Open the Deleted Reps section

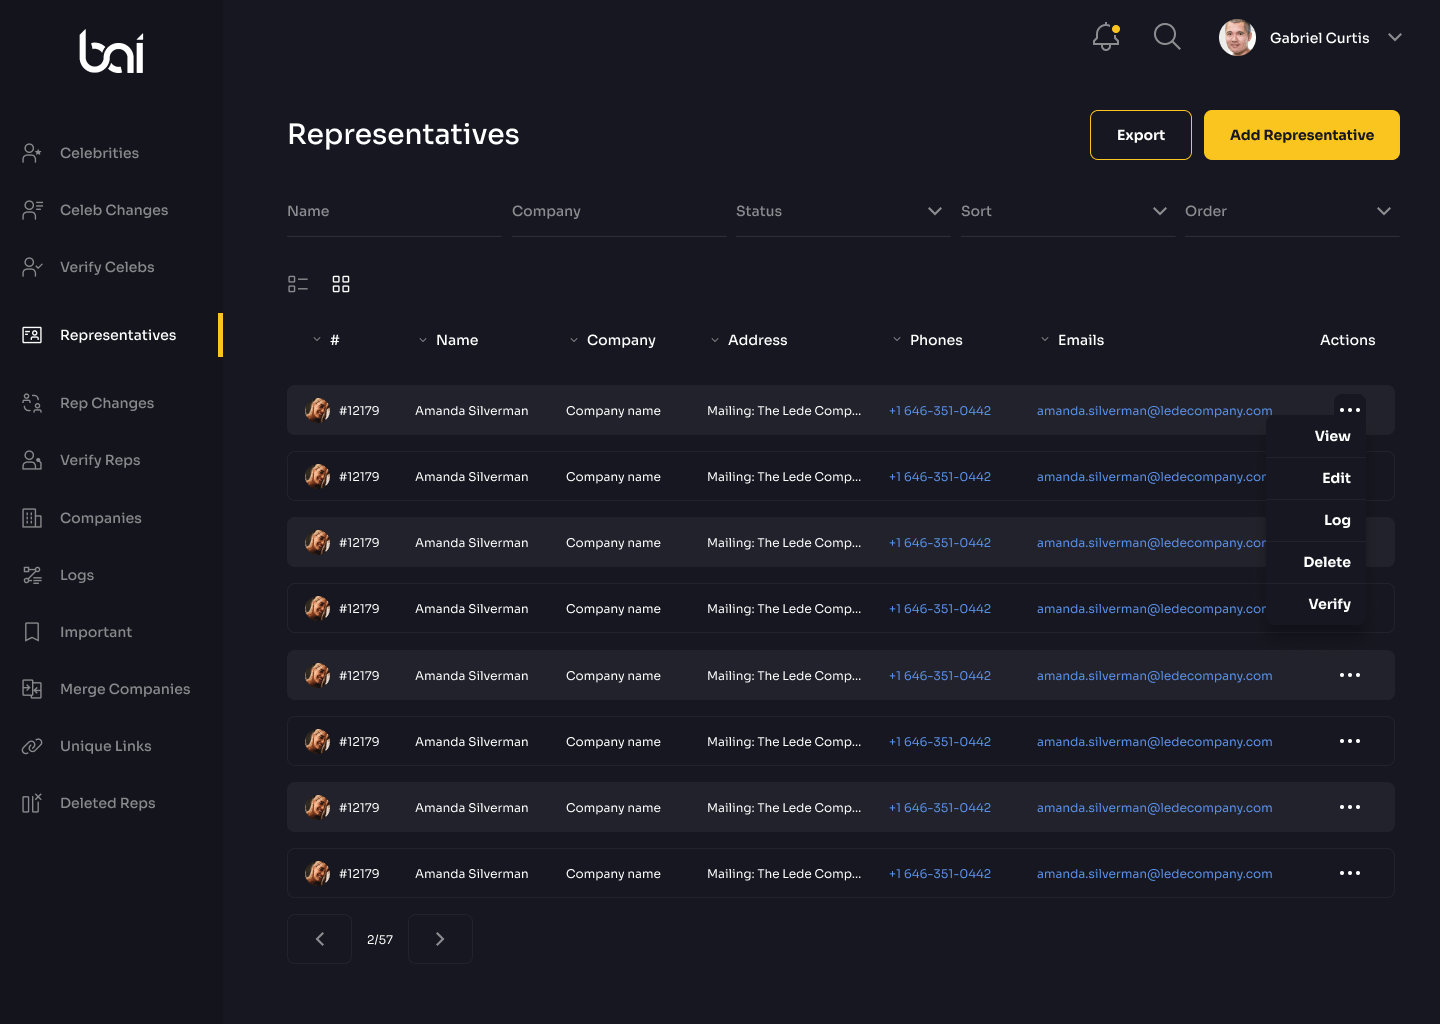tap(107, 803)
